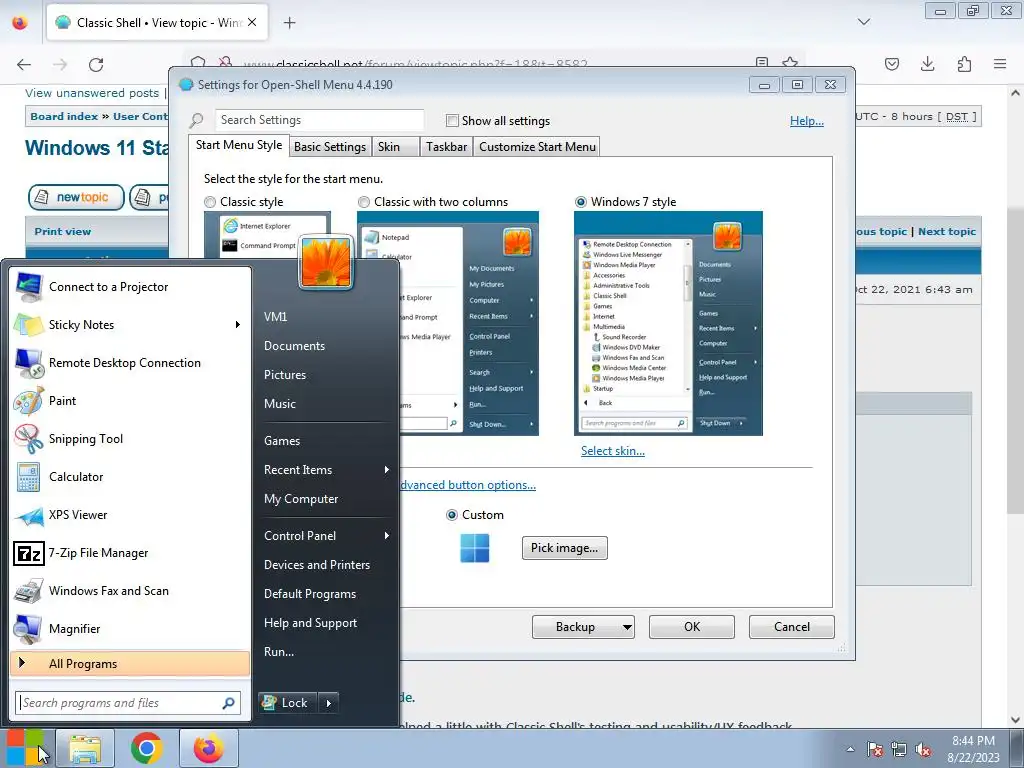Cancel the Open-Shell settings dialog
The height and width of the screenshot is (768, 1024).
click(x=792, y=627)
